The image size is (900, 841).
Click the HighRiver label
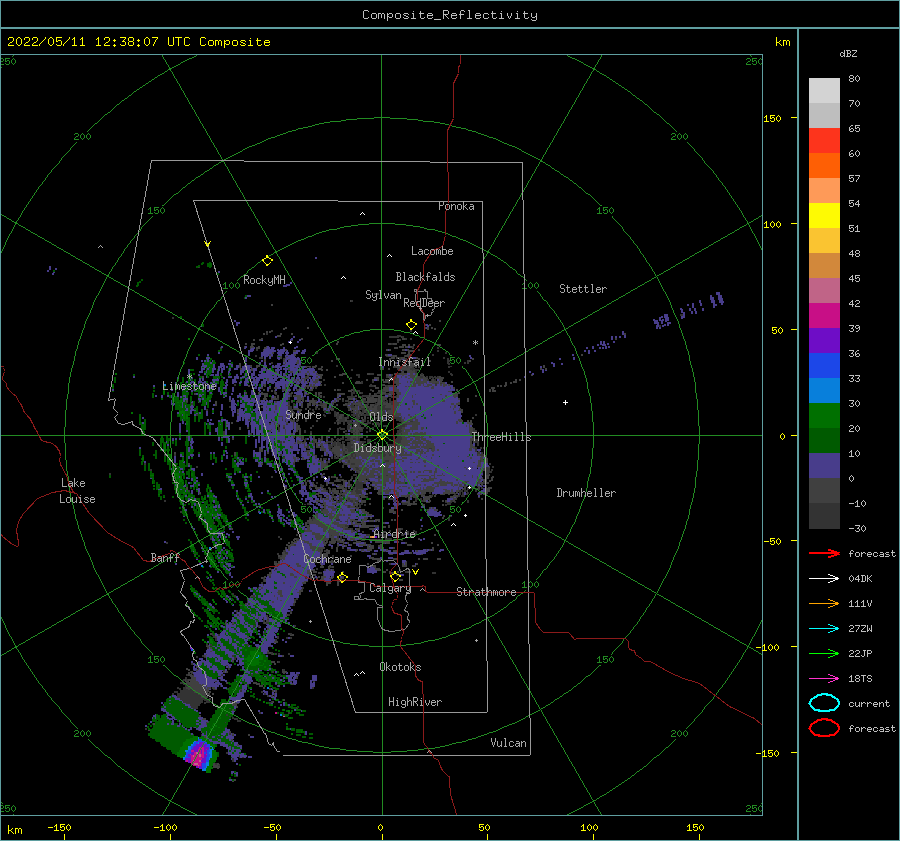[x=415, y=702]
